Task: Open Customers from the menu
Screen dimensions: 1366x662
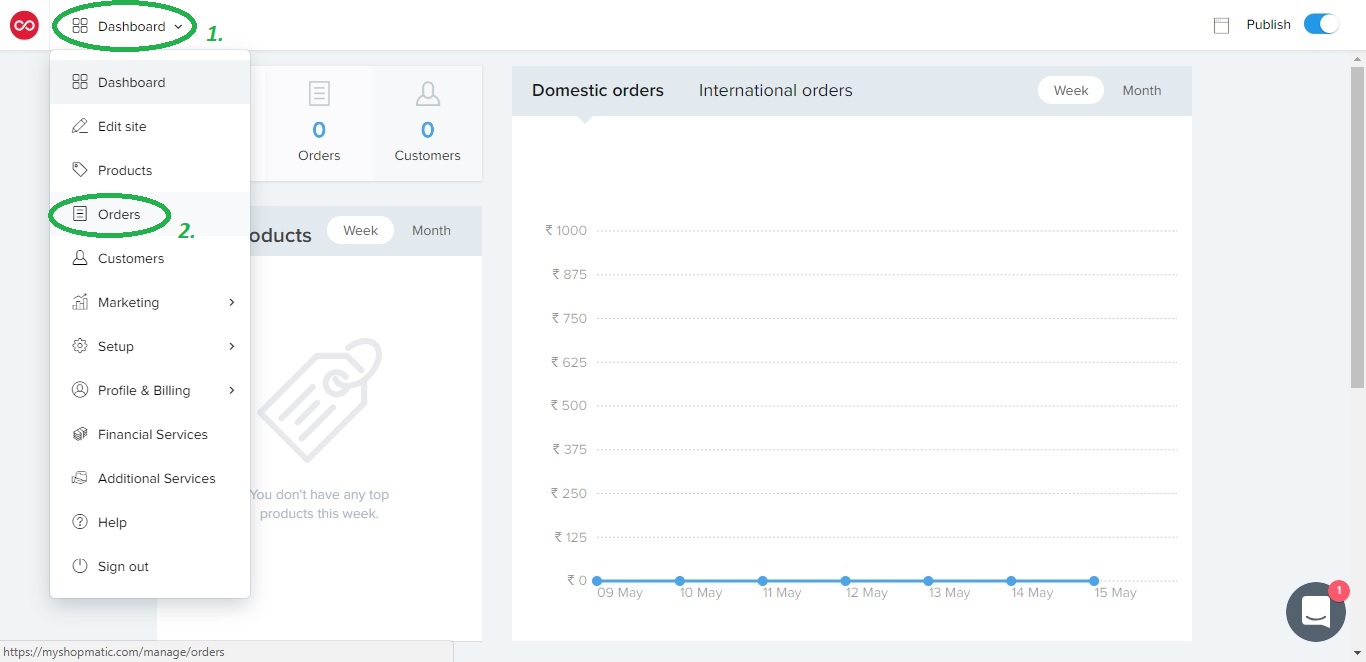Action: 150,258
